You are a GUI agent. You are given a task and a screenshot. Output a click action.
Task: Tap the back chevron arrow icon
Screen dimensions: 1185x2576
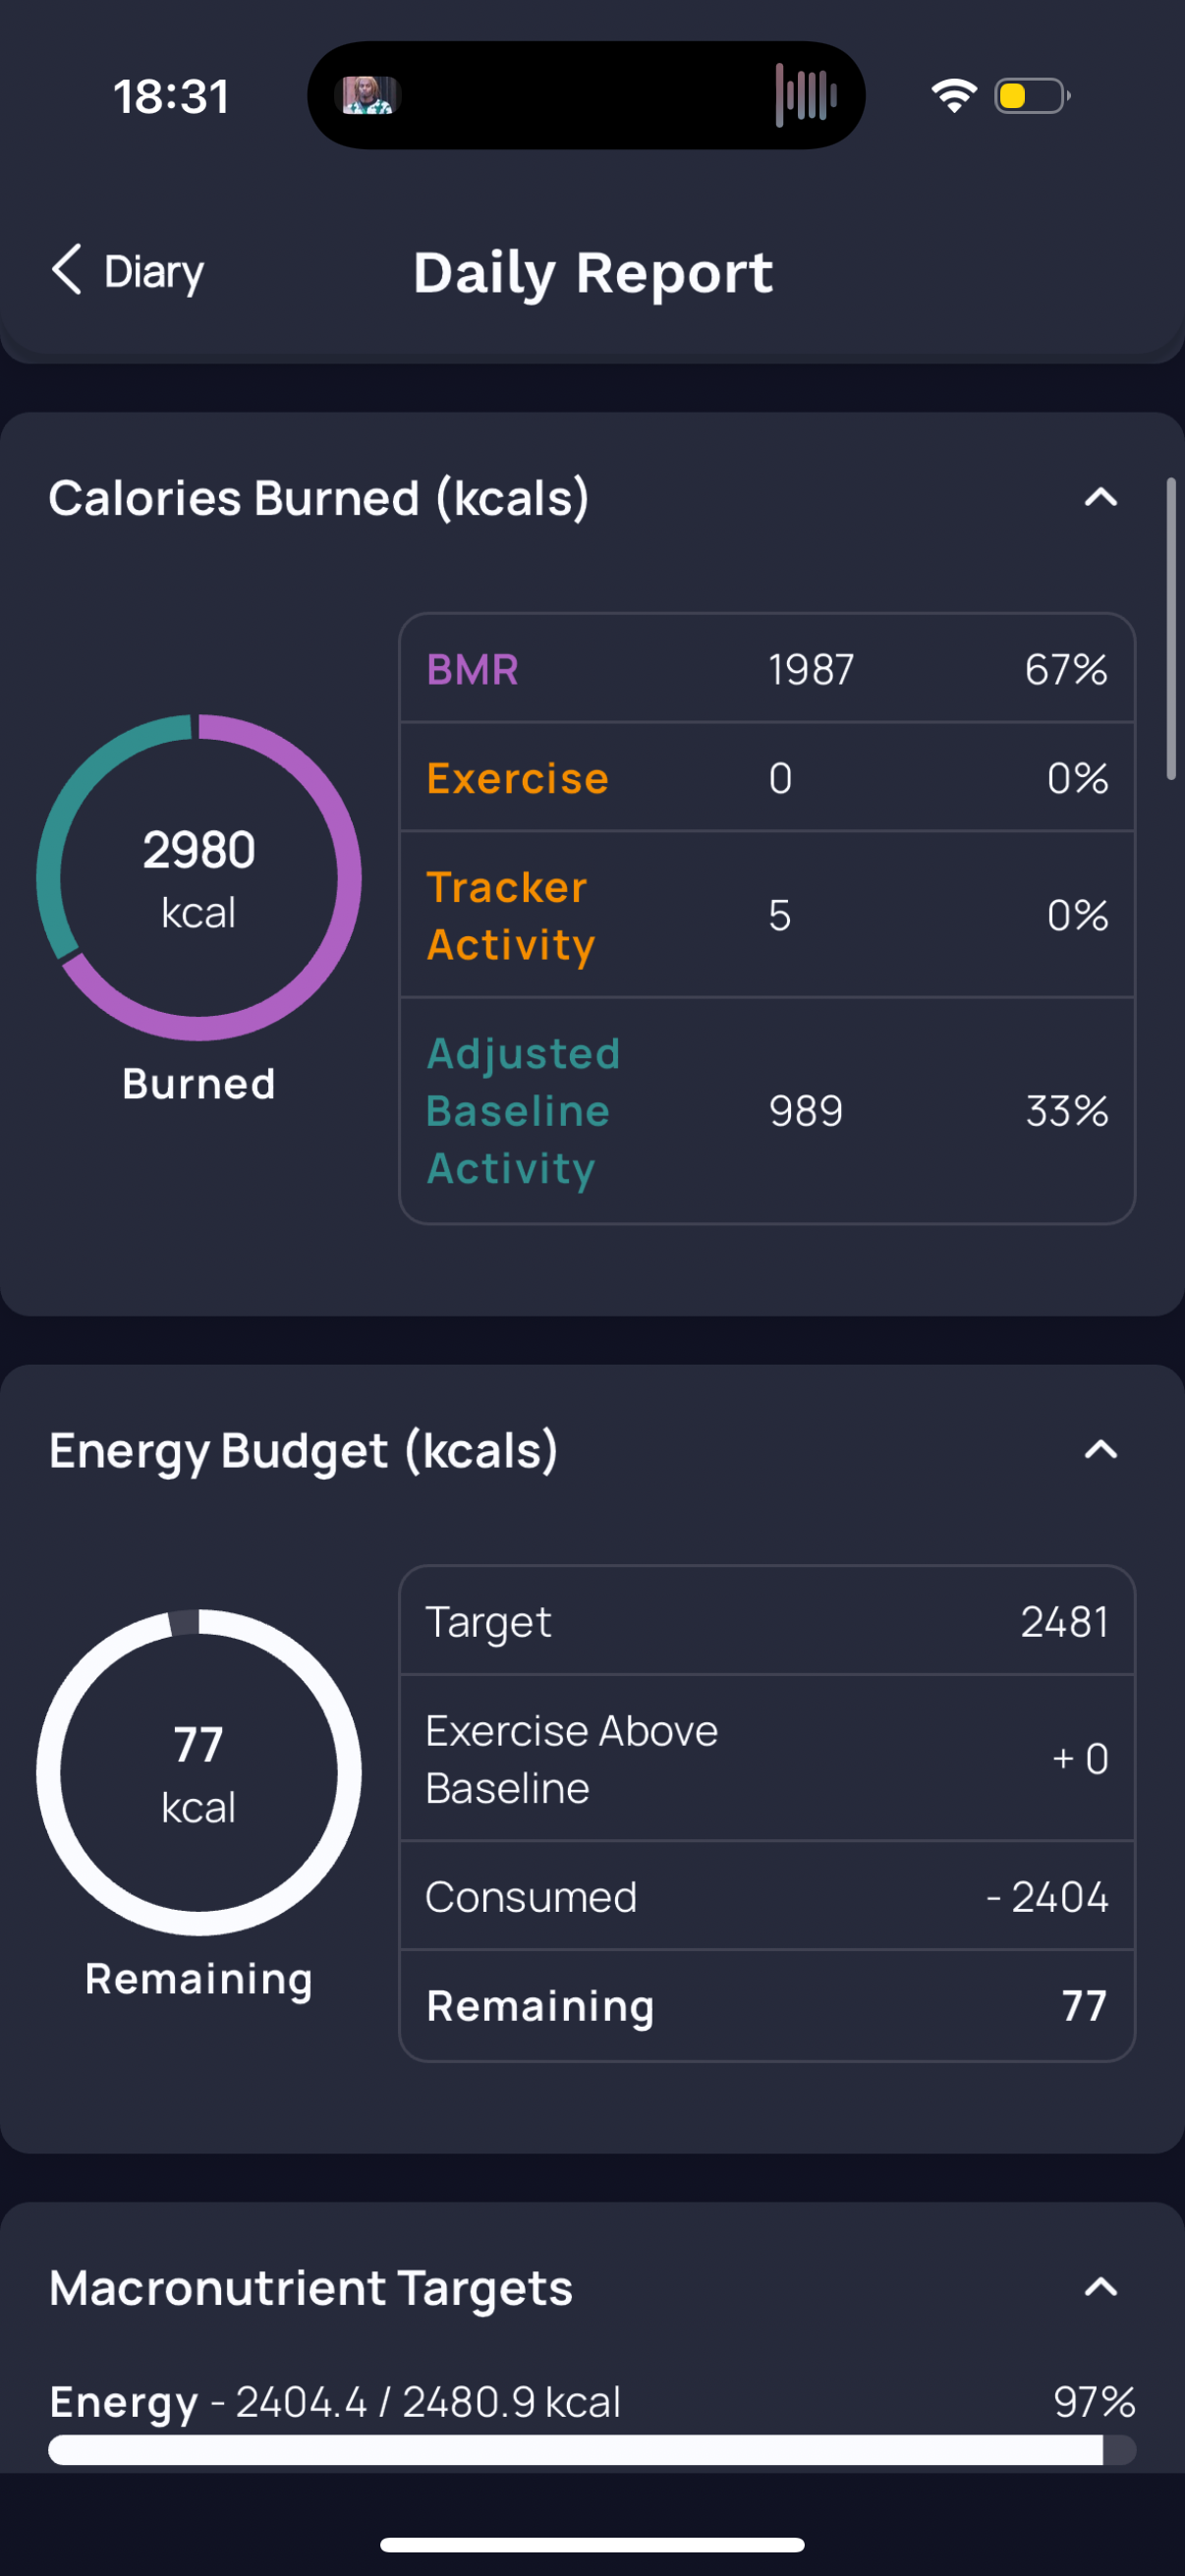coord(66,270)
